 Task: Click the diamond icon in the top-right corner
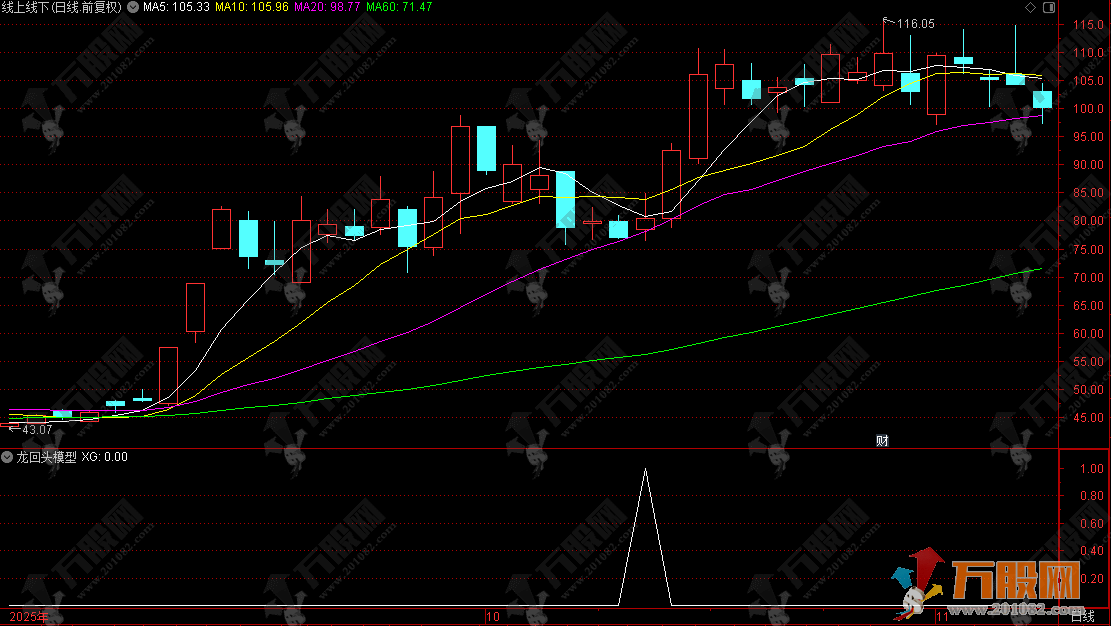(x=1030, y=7)
